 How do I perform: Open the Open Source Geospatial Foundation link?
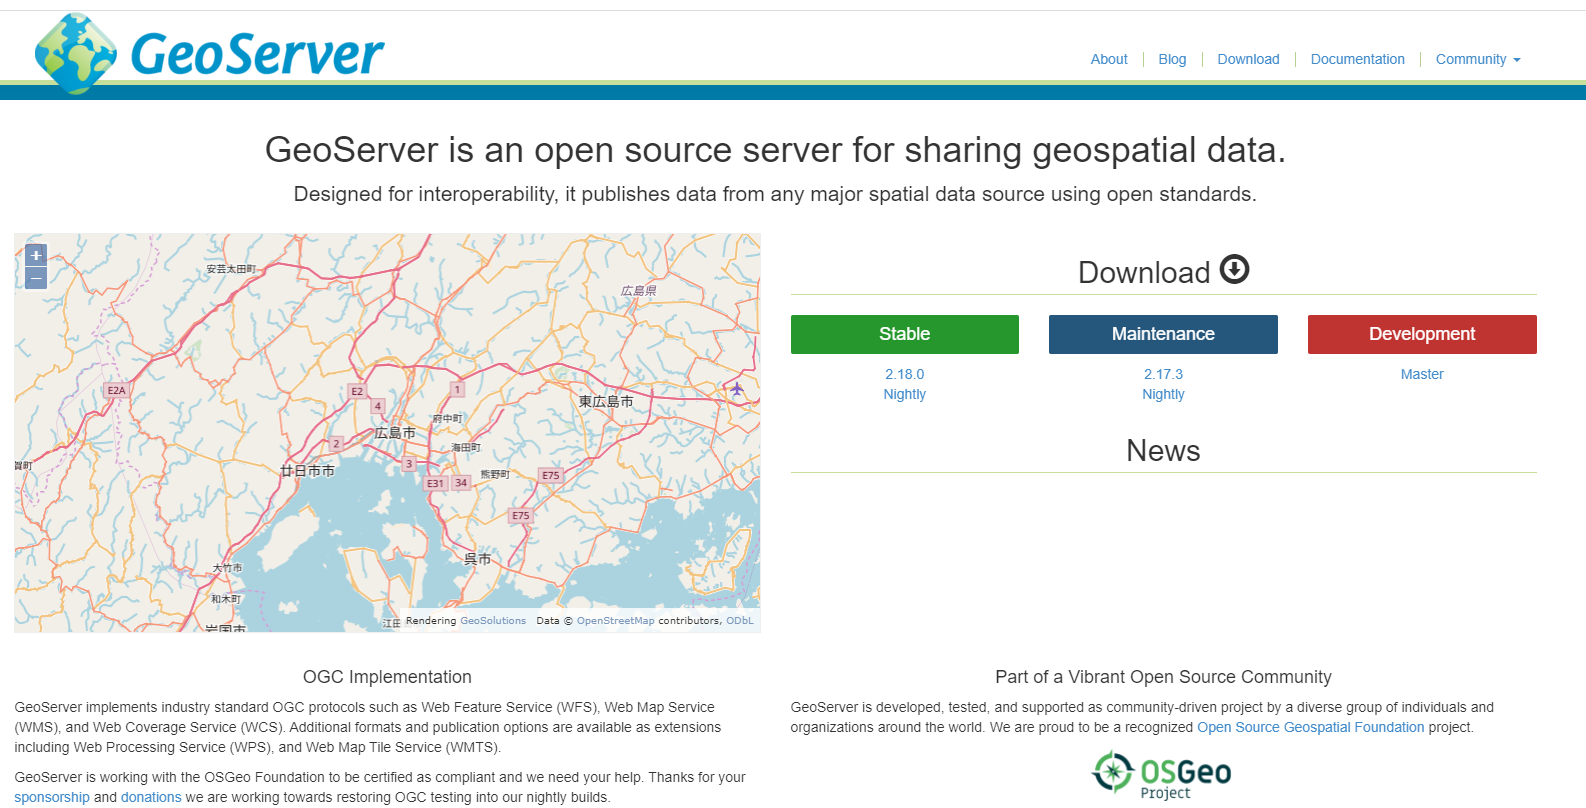[1311, 727]
